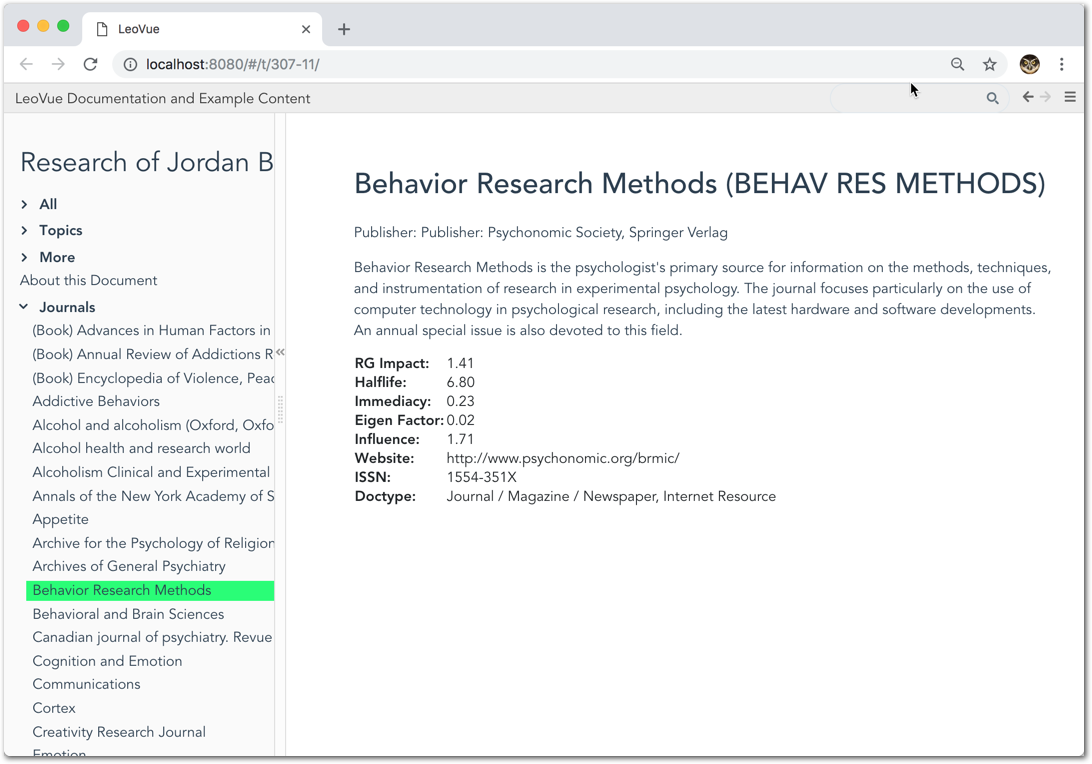The width and height of the screenshot is (1092, 764).
Task: Select highlighted Behavior Research Methods item
Action: pos(150,590)
